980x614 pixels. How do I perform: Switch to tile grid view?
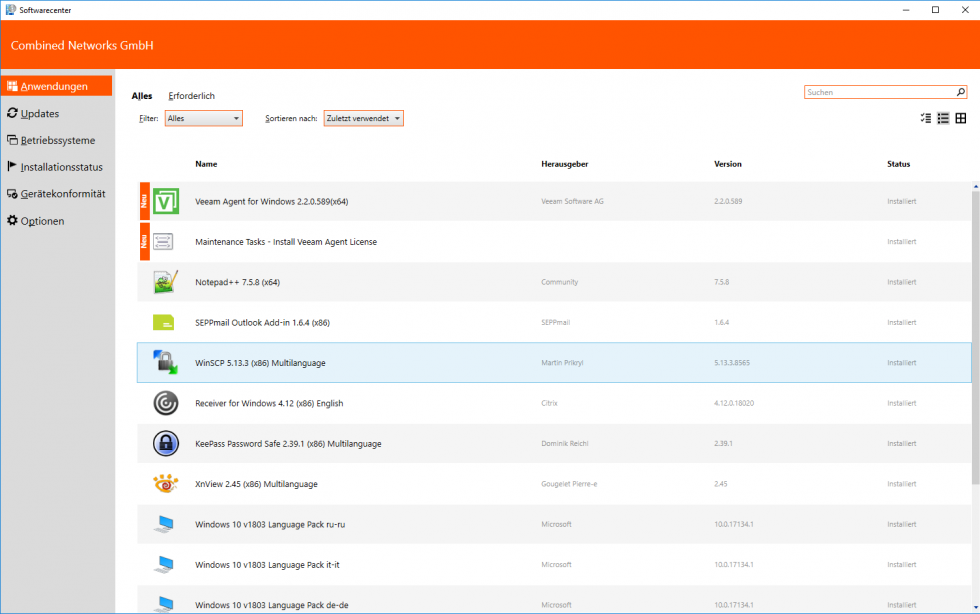point(961,118)
